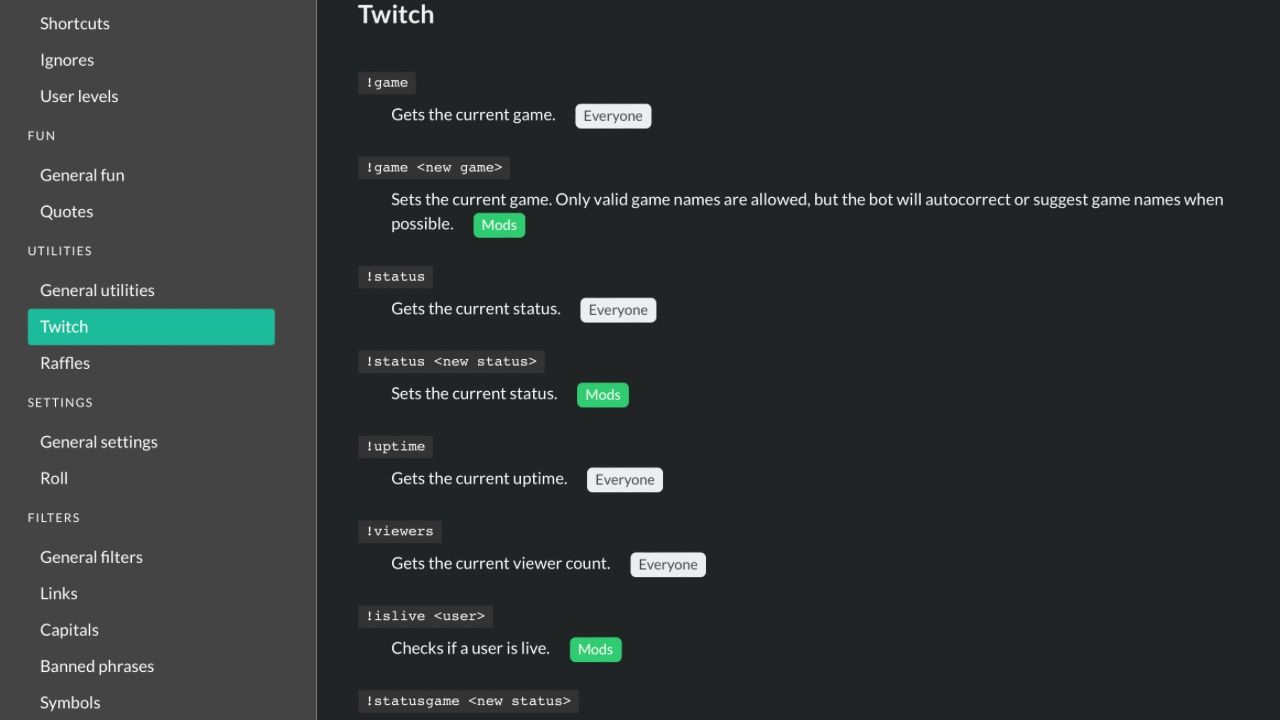Open the Banned phrases filter
This screenshot has width=1280, height=720.
[x=96, y=665]
